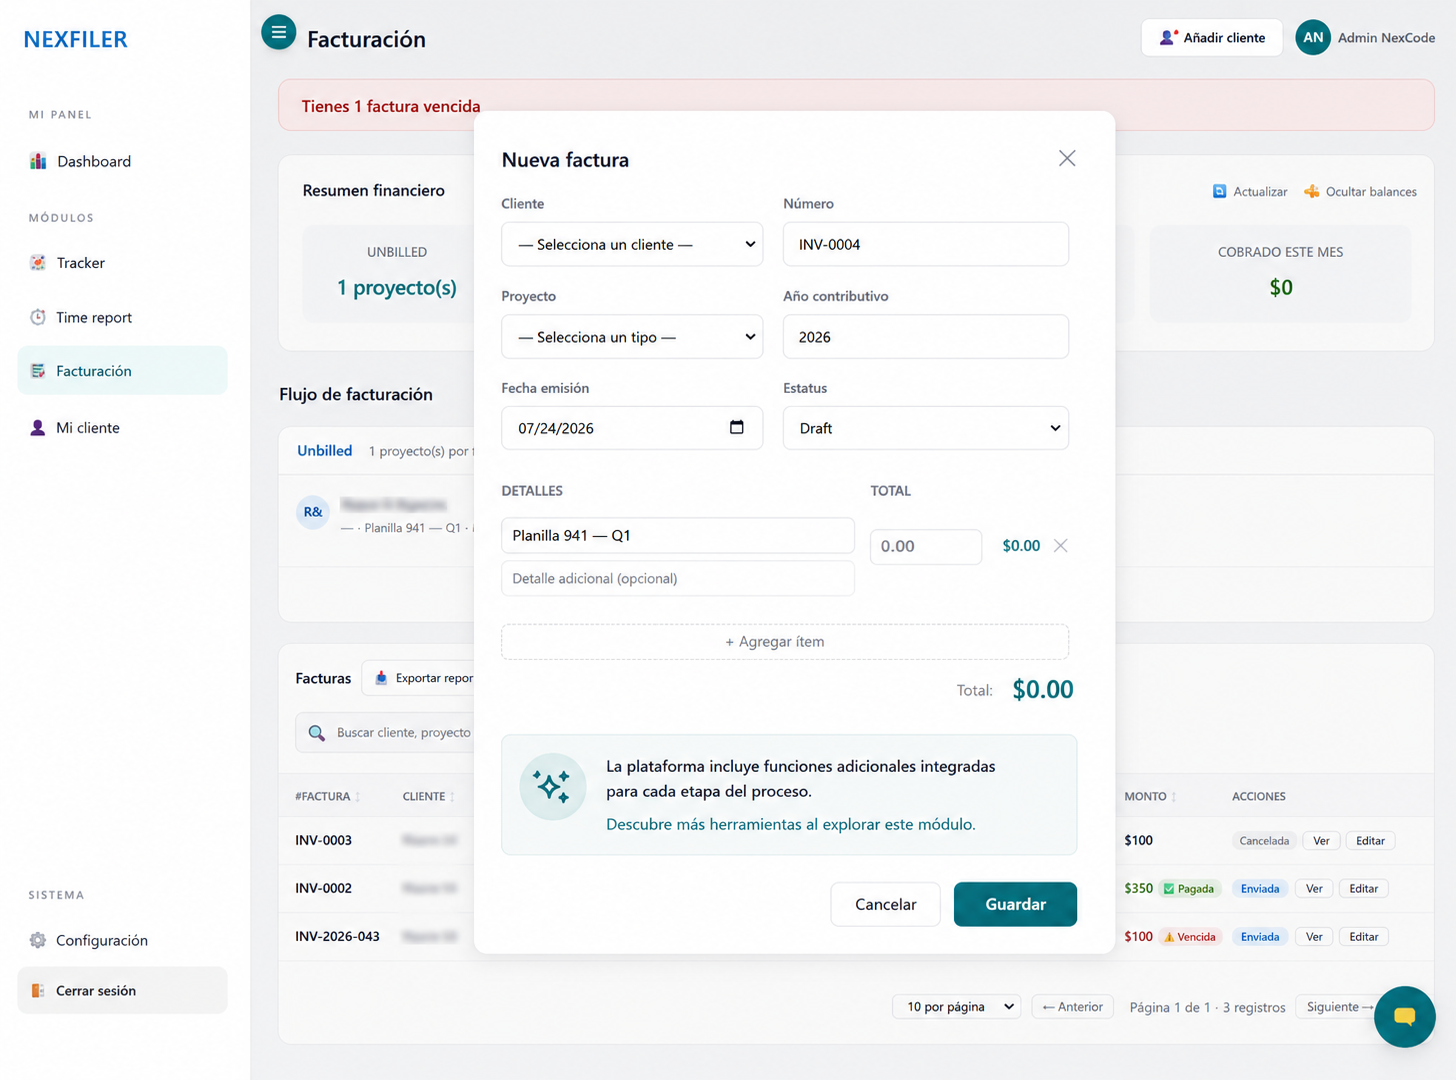Click the Mi cliente person icon
This screenshot has width=1456, height=1080.
click(x=38, y=428)
